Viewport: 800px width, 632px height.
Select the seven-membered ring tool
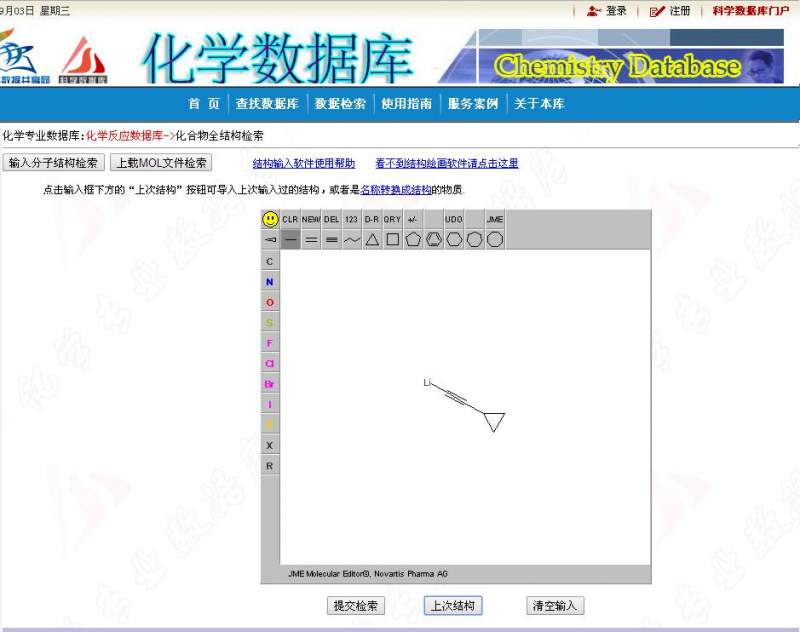pos(474,239)
